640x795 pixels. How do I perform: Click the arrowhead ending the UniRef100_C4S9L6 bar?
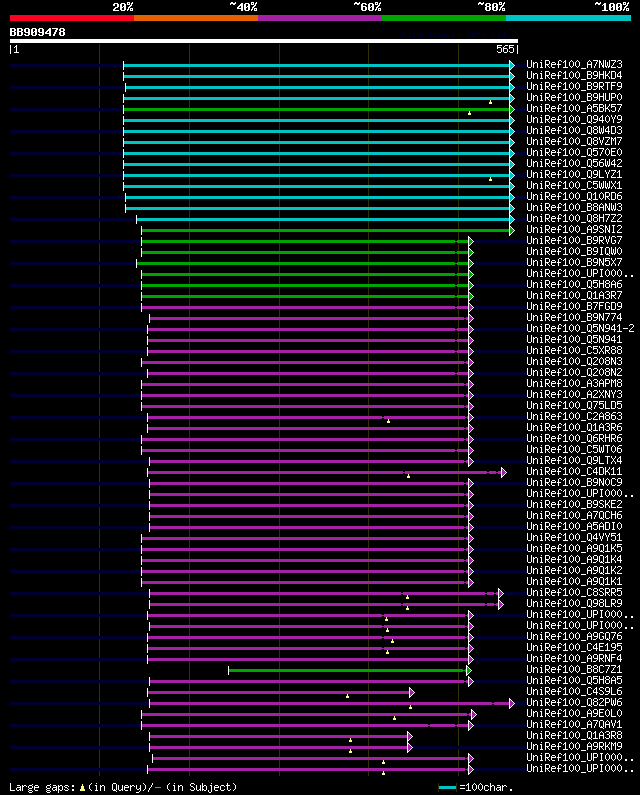tap(412, 692)
